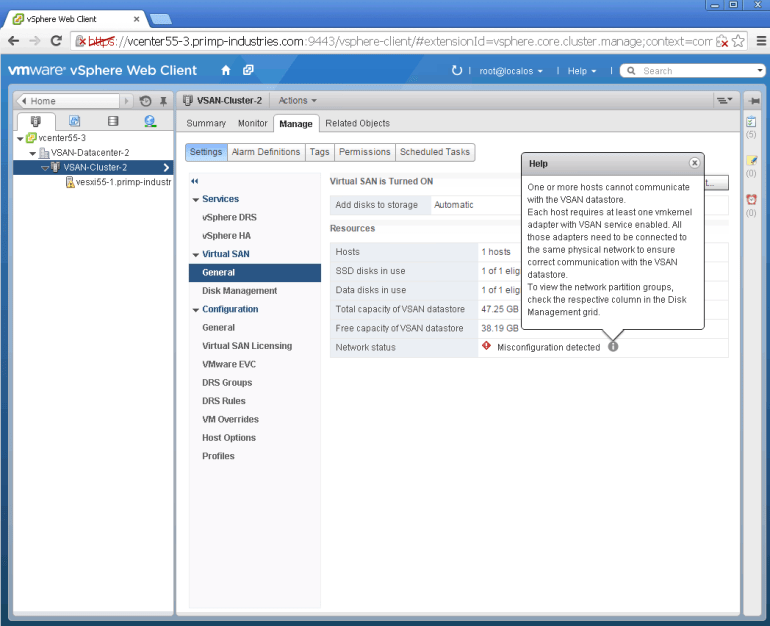
Task: Switch to the Networking inventory tab
Action: click(x=150, y=121)
